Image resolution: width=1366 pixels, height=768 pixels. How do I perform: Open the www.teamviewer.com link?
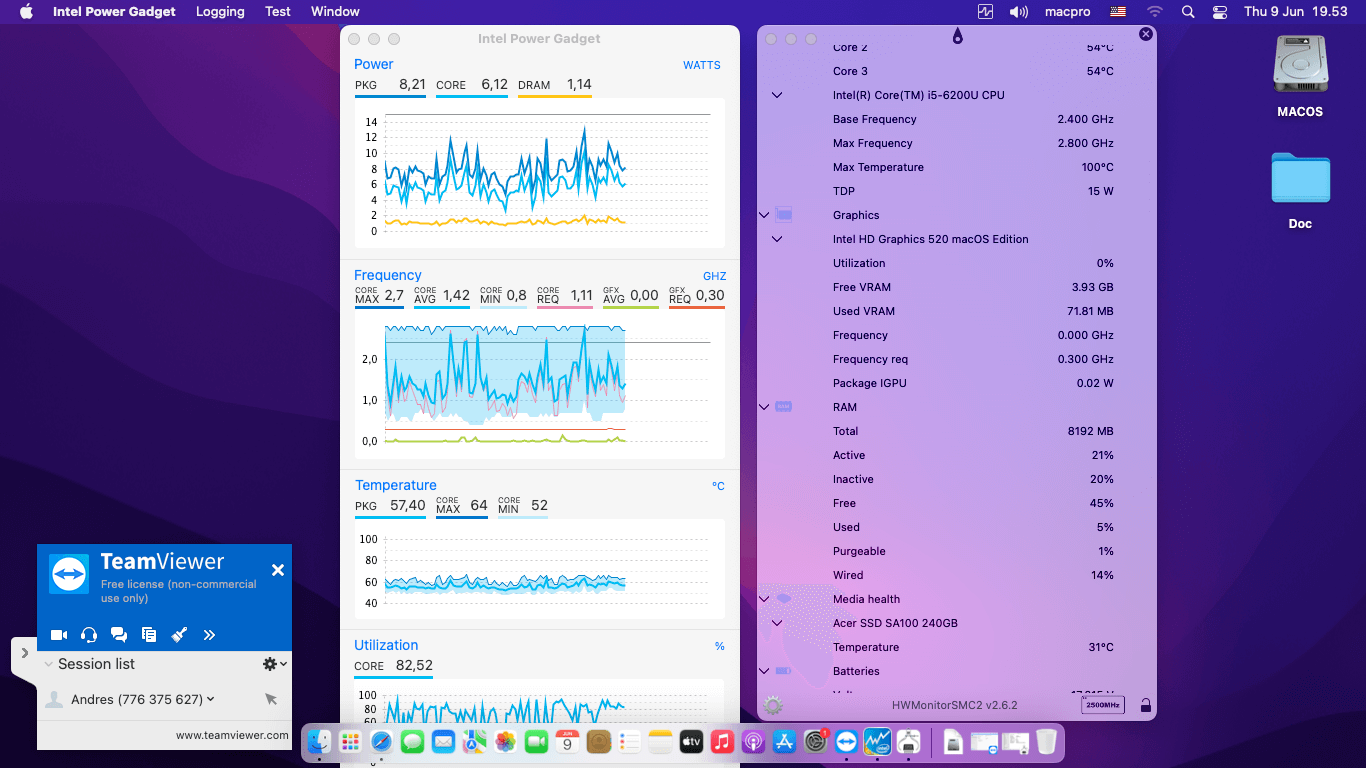click(232, 735)
